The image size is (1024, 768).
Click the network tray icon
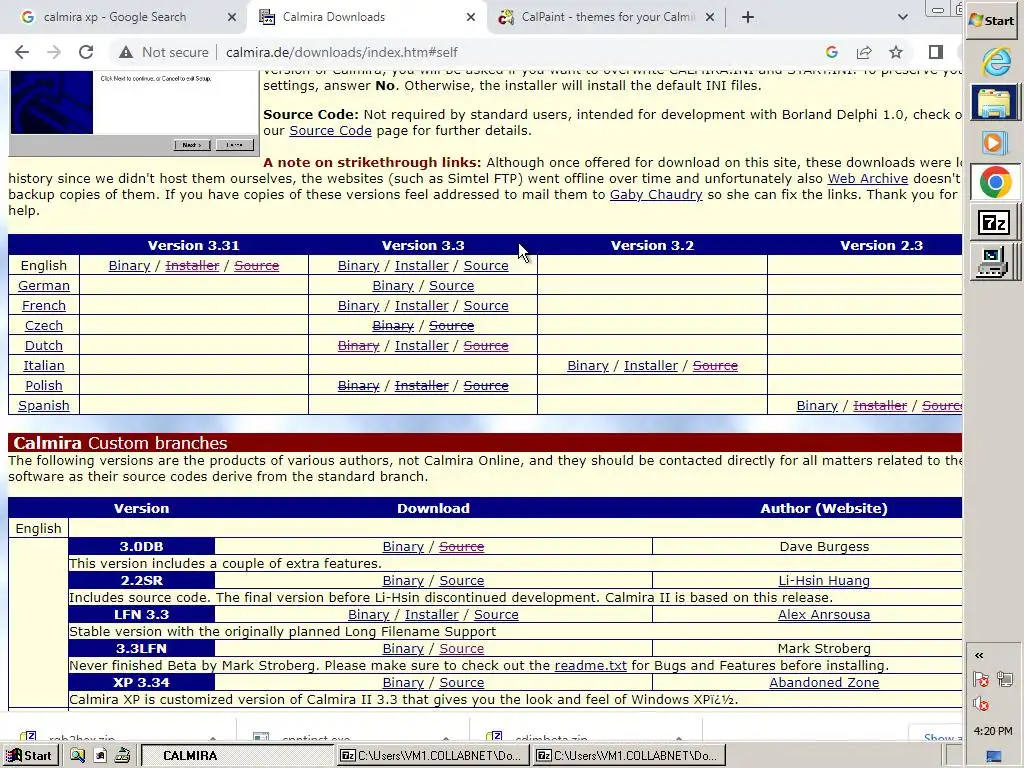[1006, 679]
